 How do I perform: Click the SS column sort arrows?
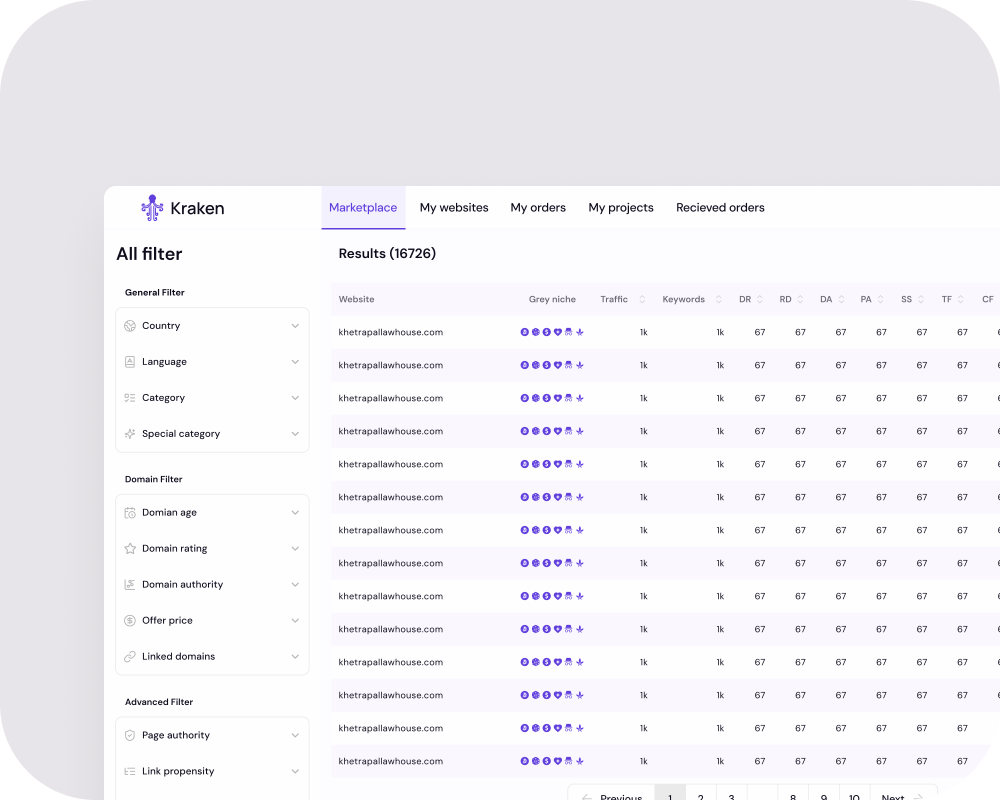pyautogui.click(x=921, y=299)
